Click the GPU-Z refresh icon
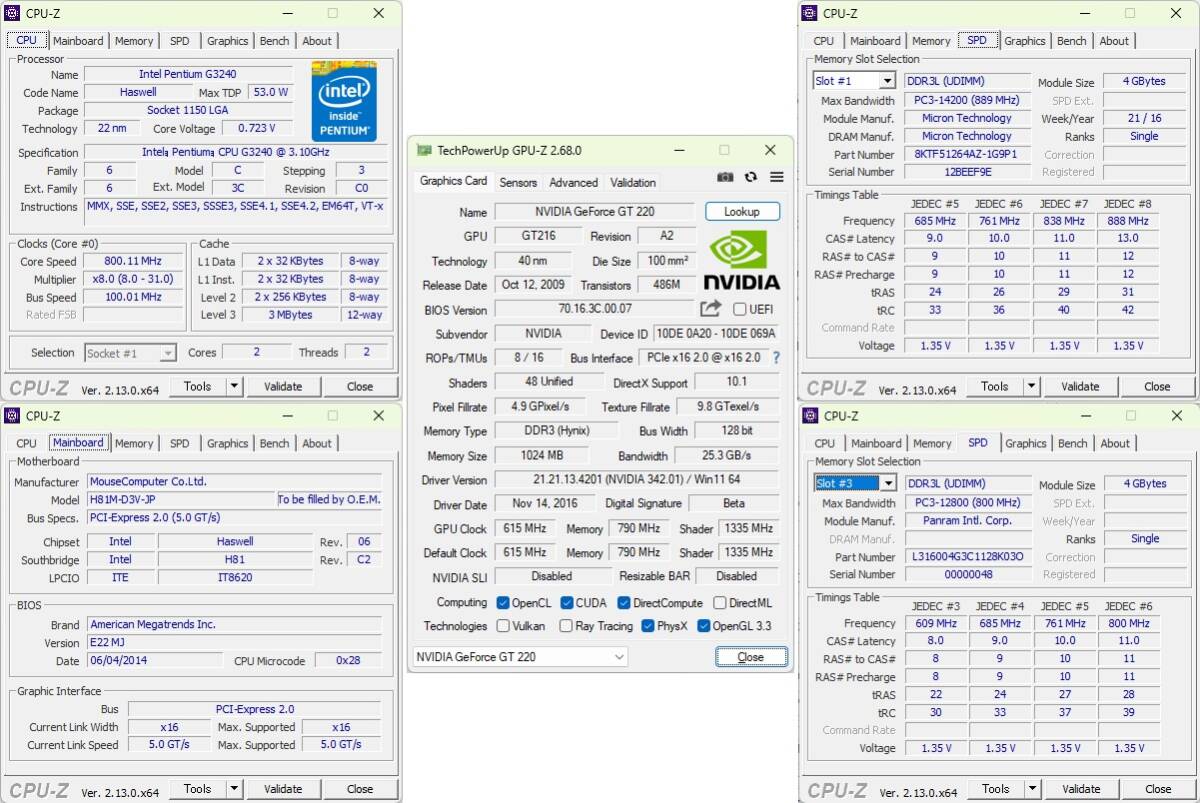 [x=751, y=177]
